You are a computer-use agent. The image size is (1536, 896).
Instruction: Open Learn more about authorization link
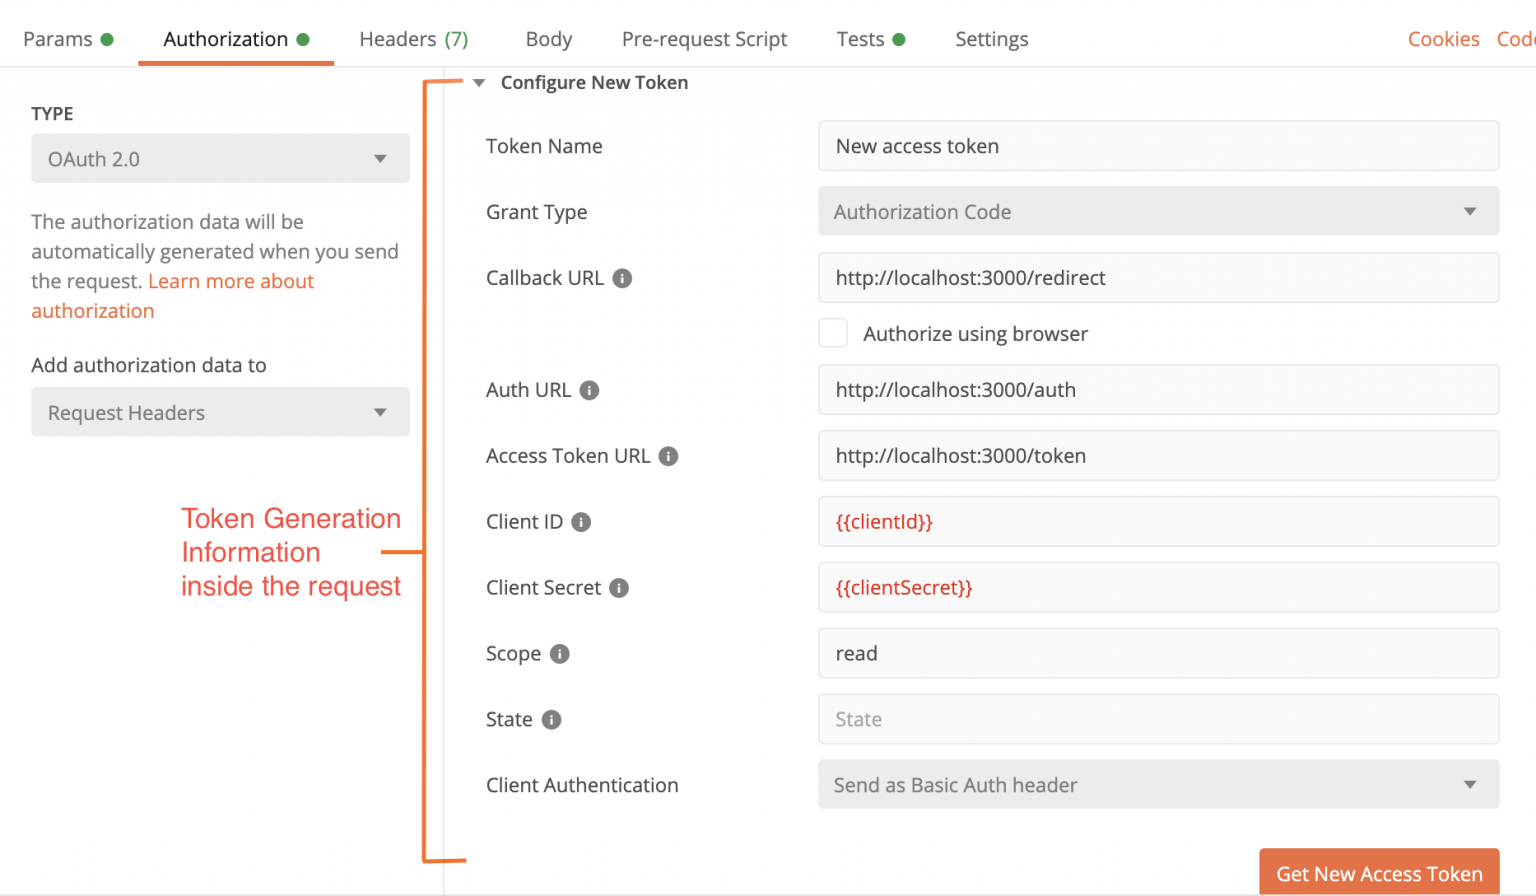[172, 296]
